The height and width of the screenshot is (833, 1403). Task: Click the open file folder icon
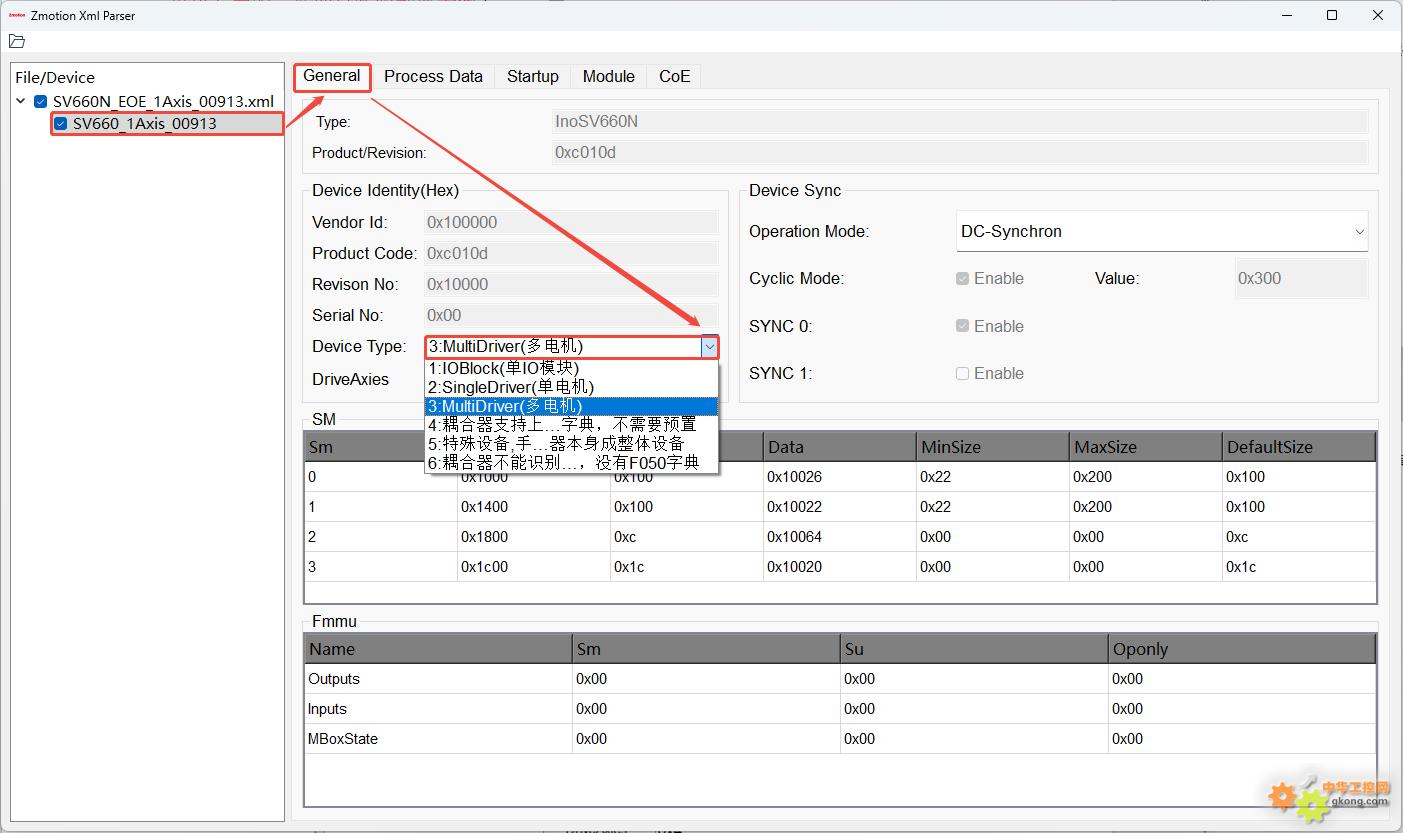pos(16,41)
